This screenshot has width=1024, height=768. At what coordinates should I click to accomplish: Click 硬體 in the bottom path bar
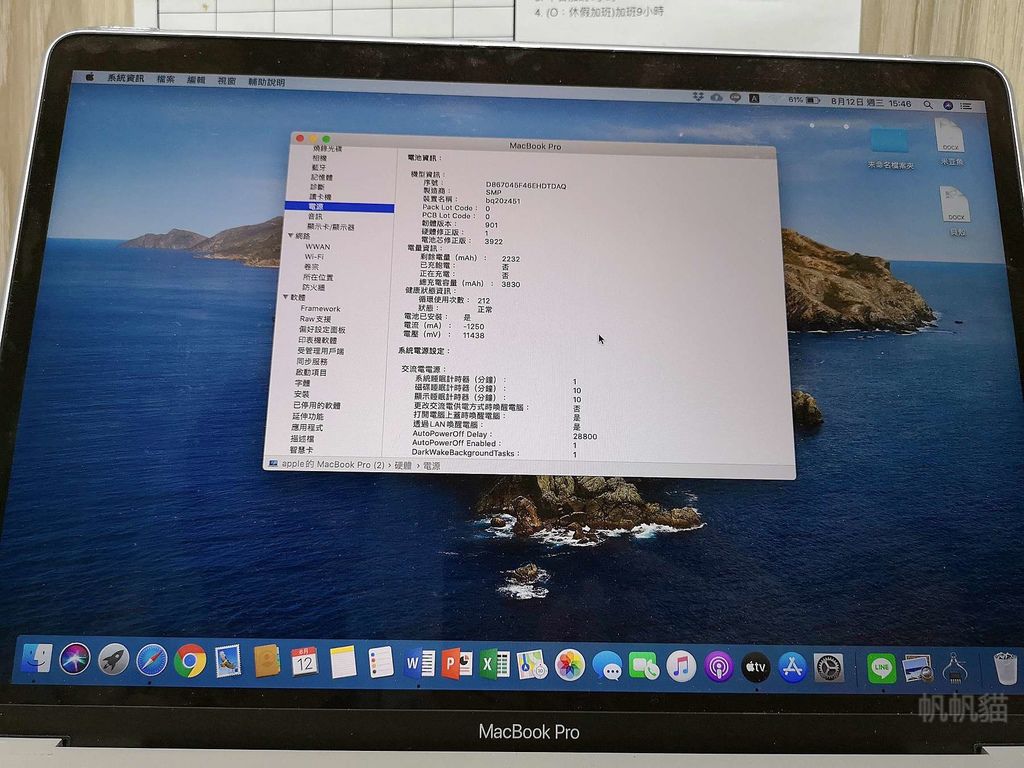click(x=403, y=466)
